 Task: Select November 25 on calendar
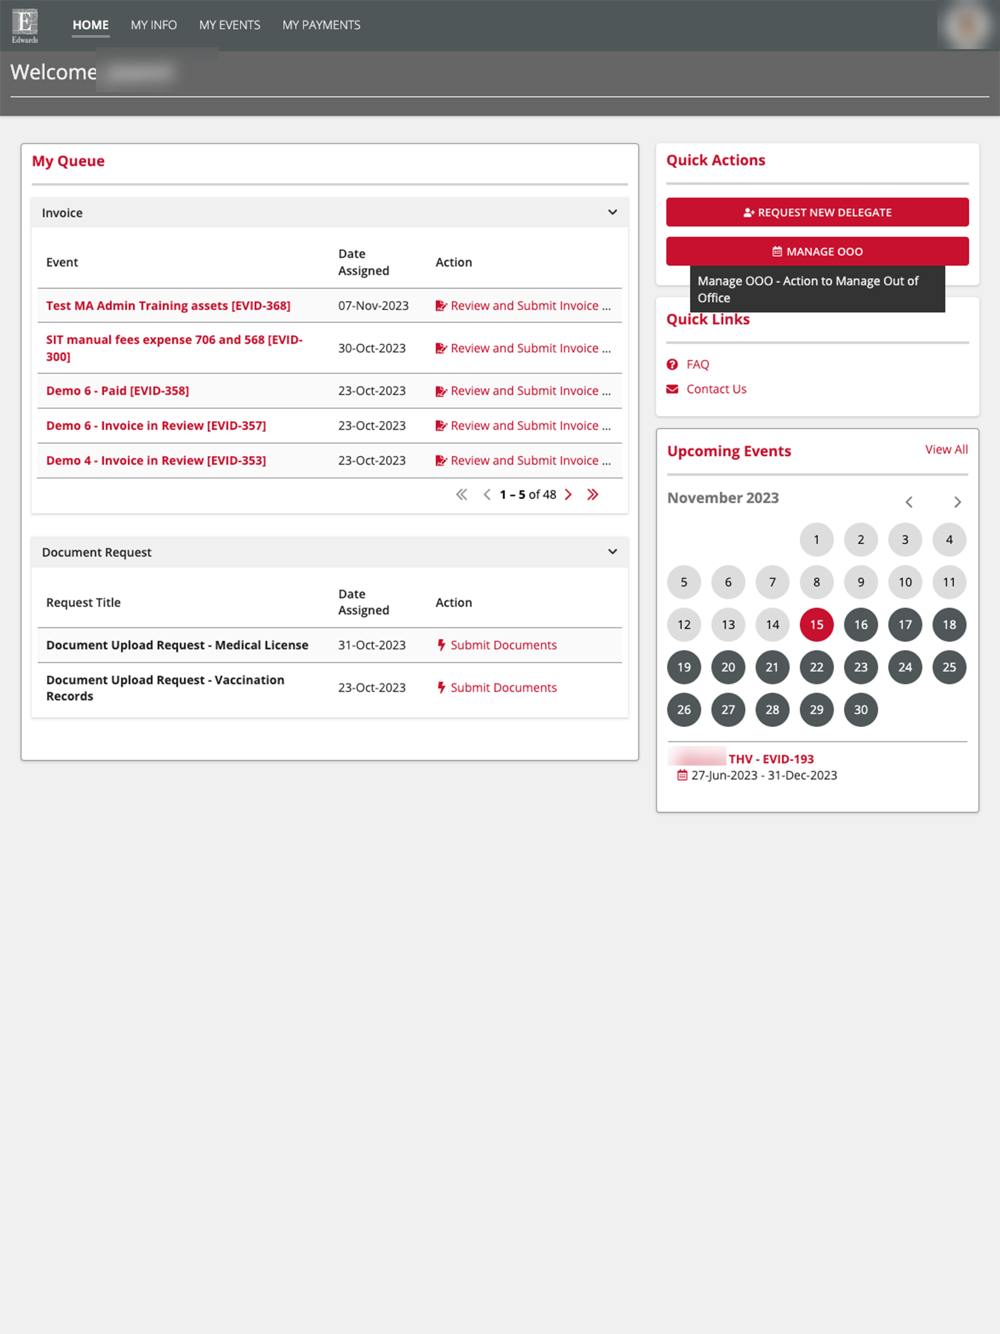[949, 667]
